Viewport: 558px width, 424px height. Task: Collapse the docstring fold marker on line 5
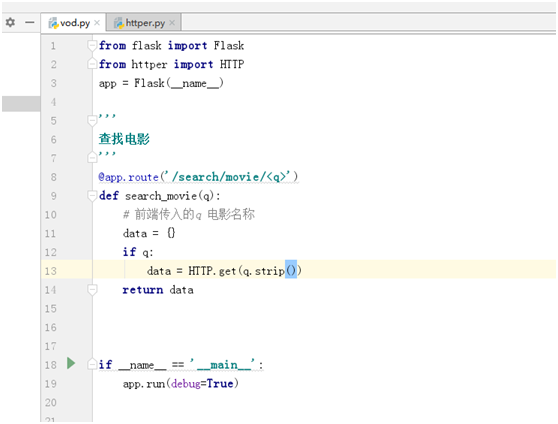92,121
